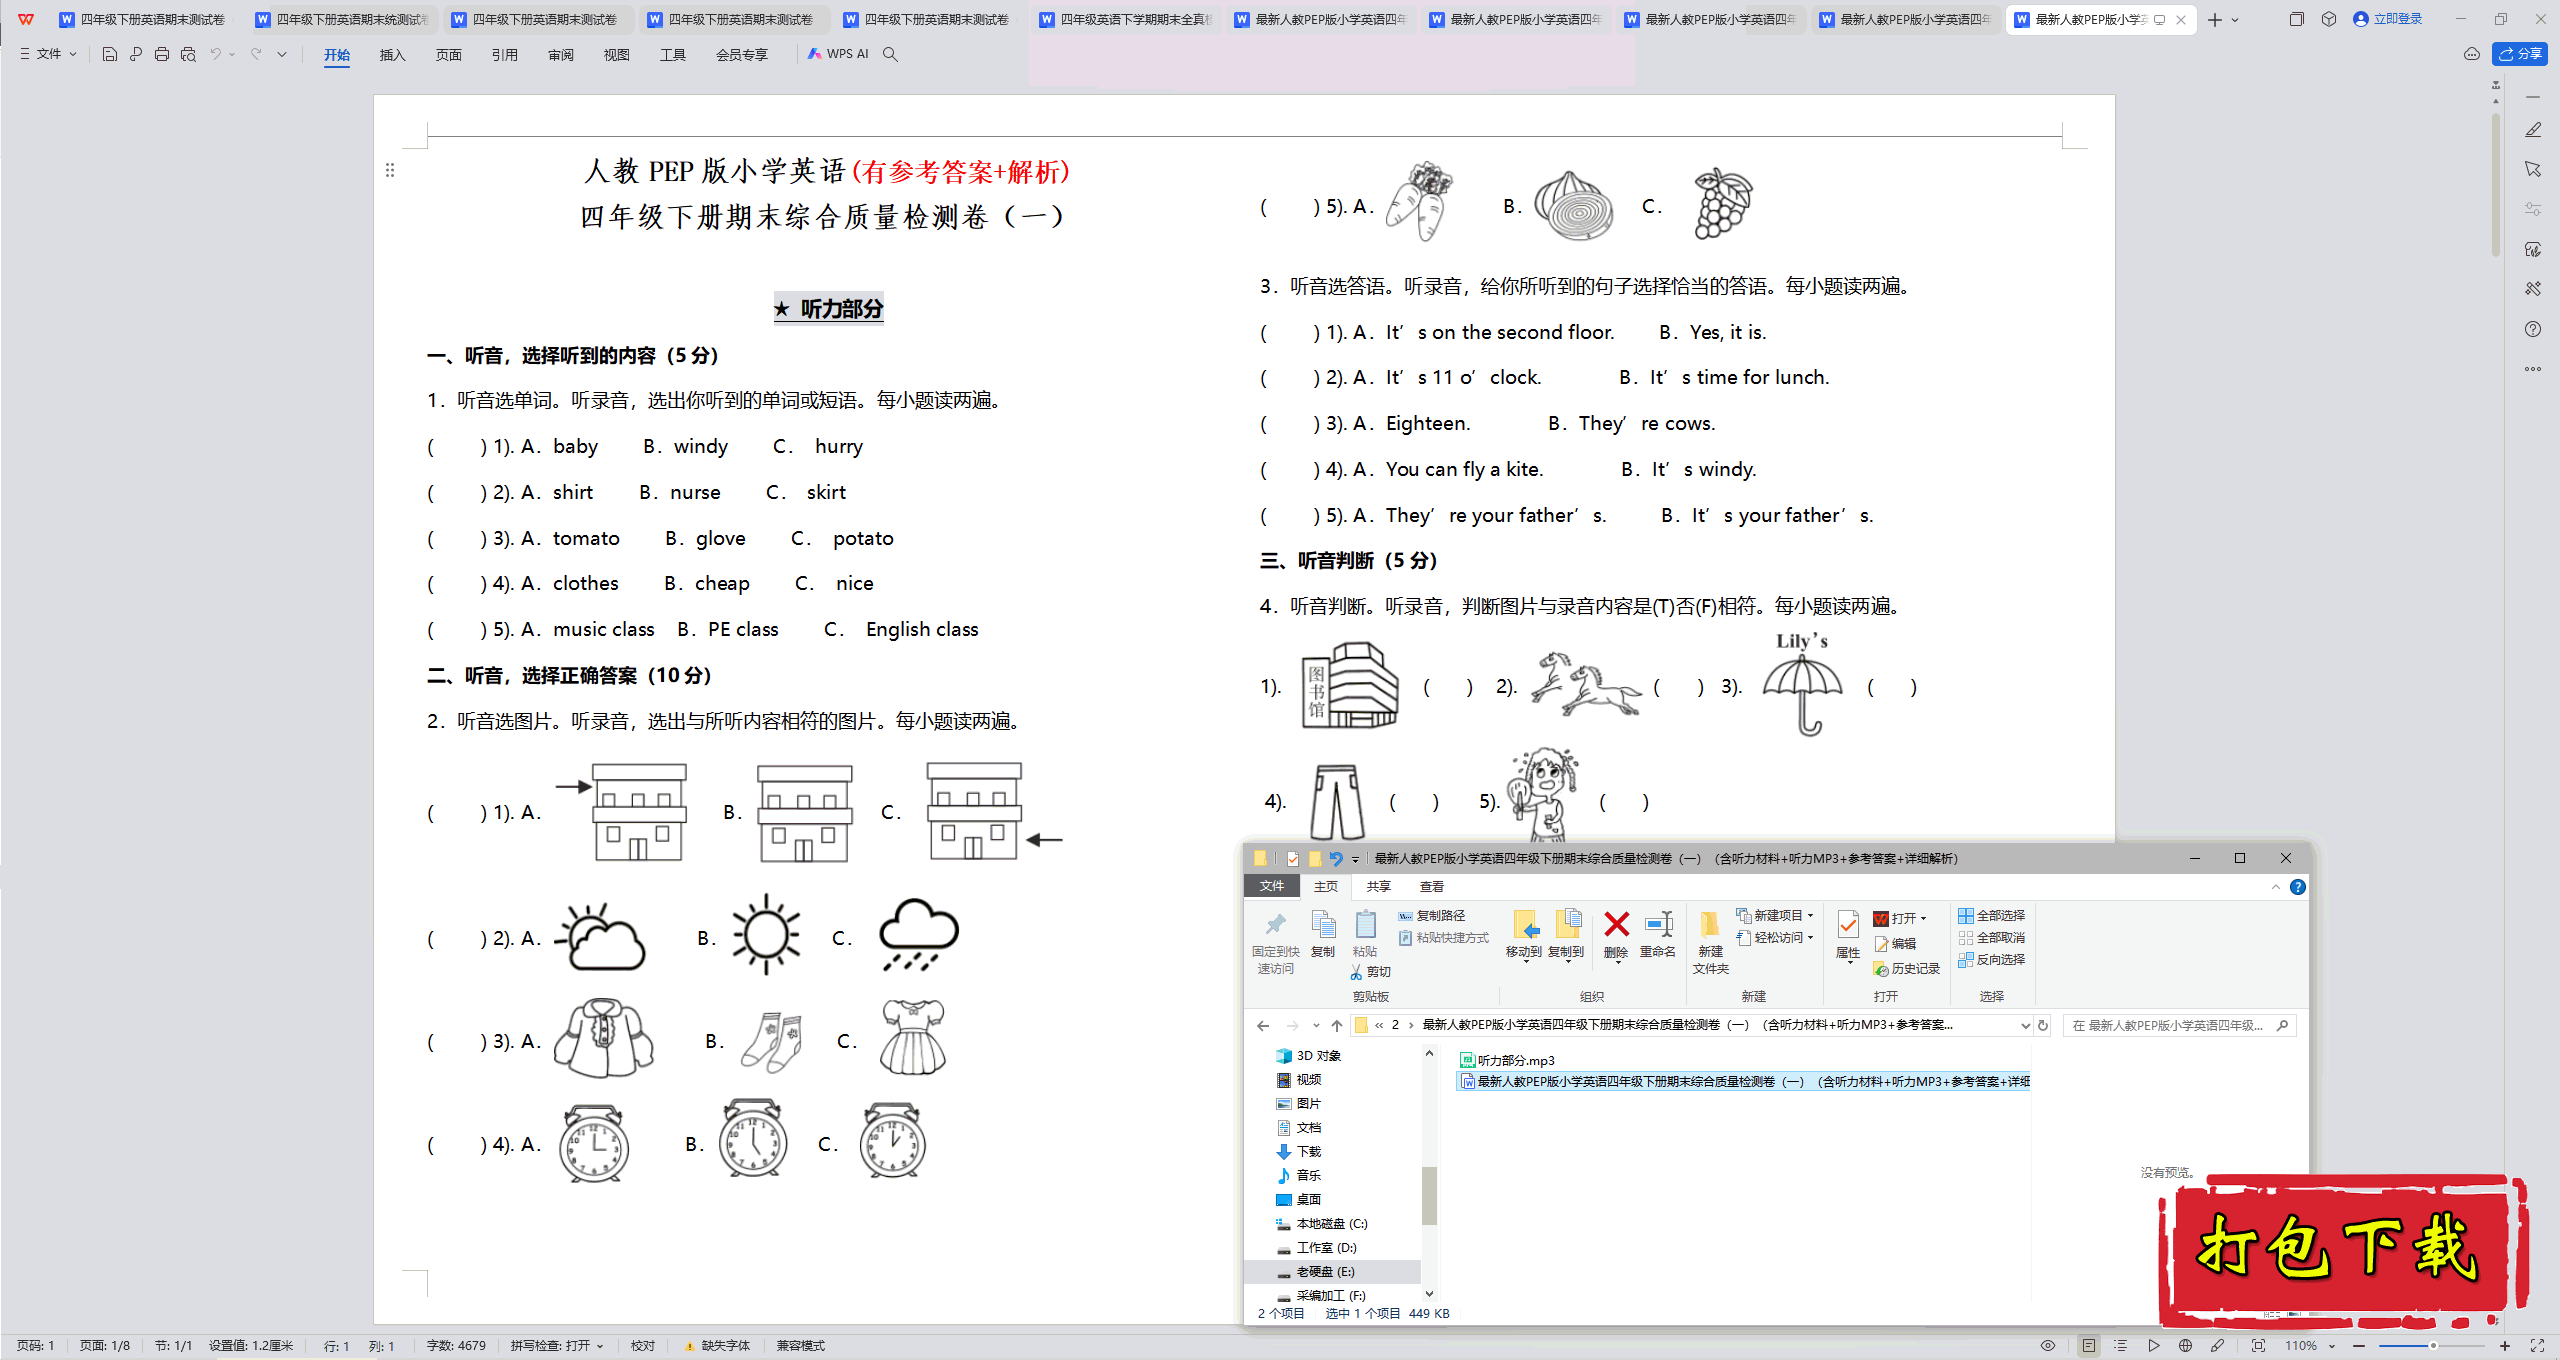Open the help icon in right sidebar
2560x1360 pixels.
pyautogui.click(x=2533, y=329)
